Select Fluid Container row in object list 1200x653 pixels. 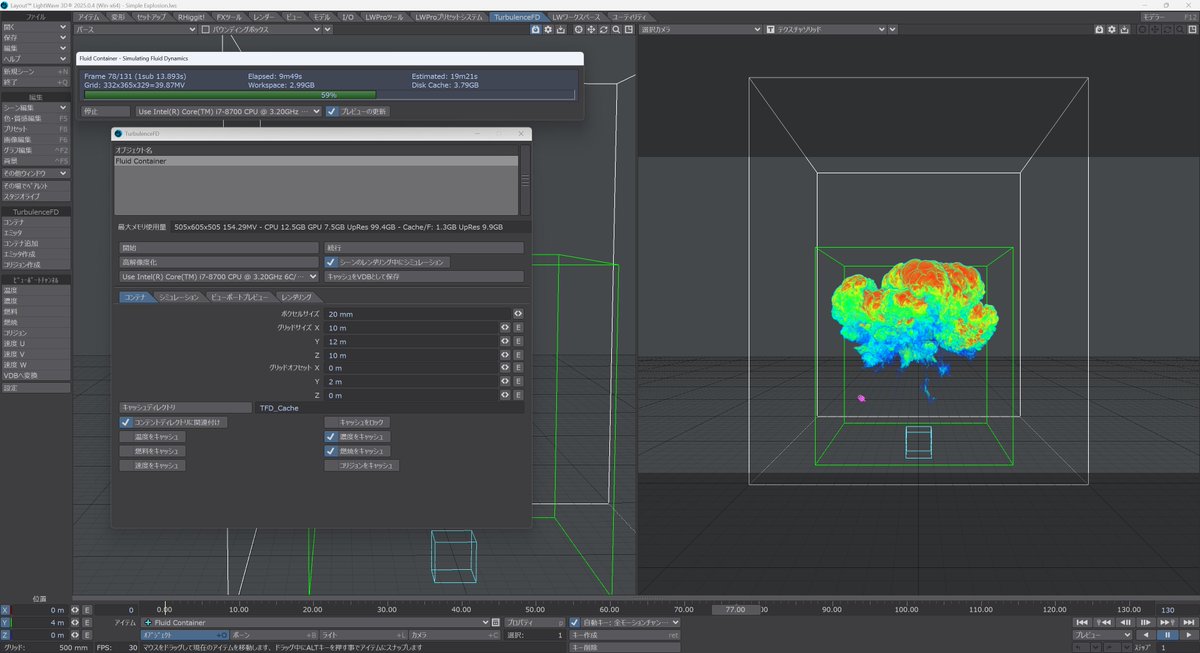click(317, 161)
